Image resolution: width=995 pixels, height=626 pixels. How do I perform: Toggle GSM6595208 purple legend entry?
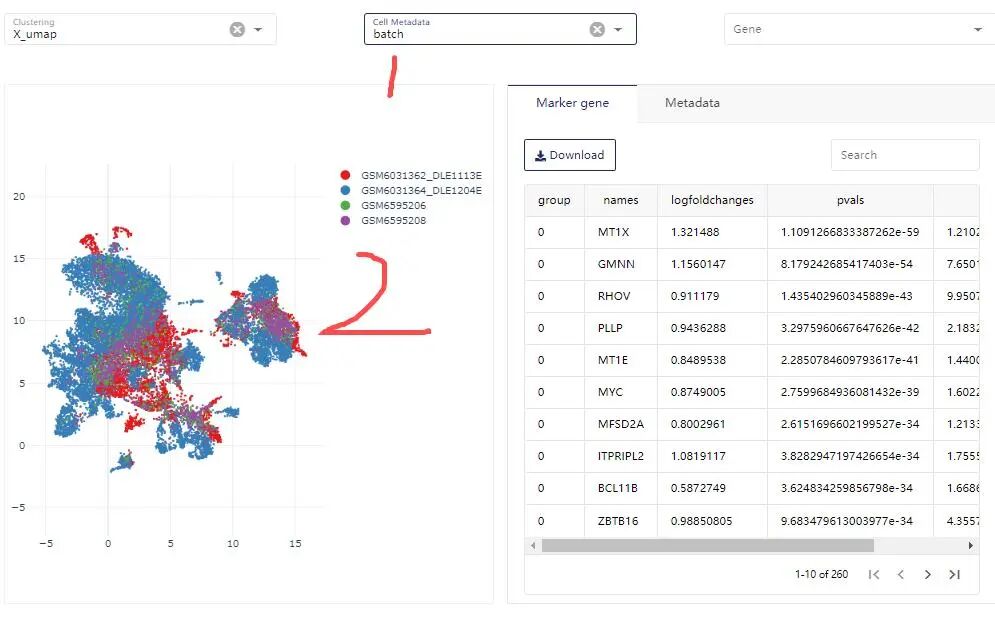[383, 221]
